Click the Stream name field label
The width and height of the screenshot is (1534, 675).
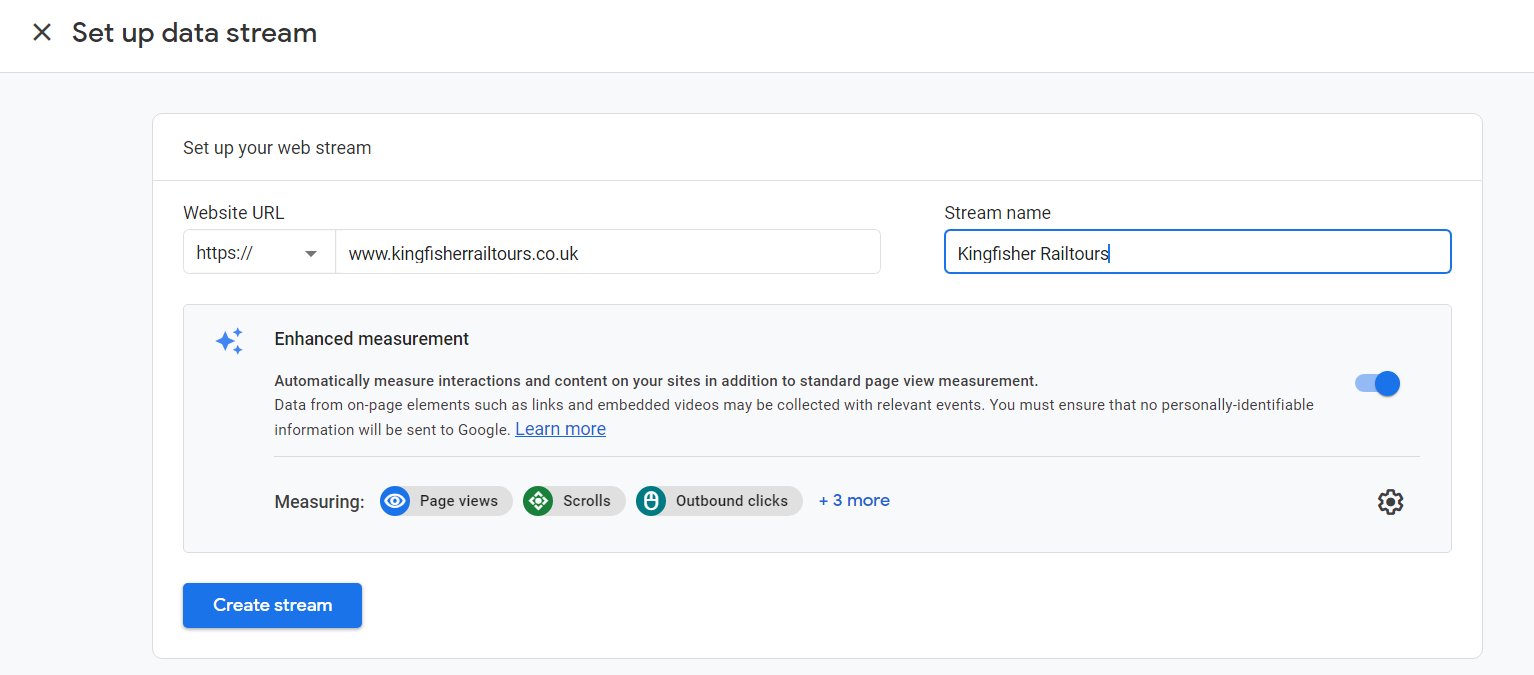coord(997,213)
